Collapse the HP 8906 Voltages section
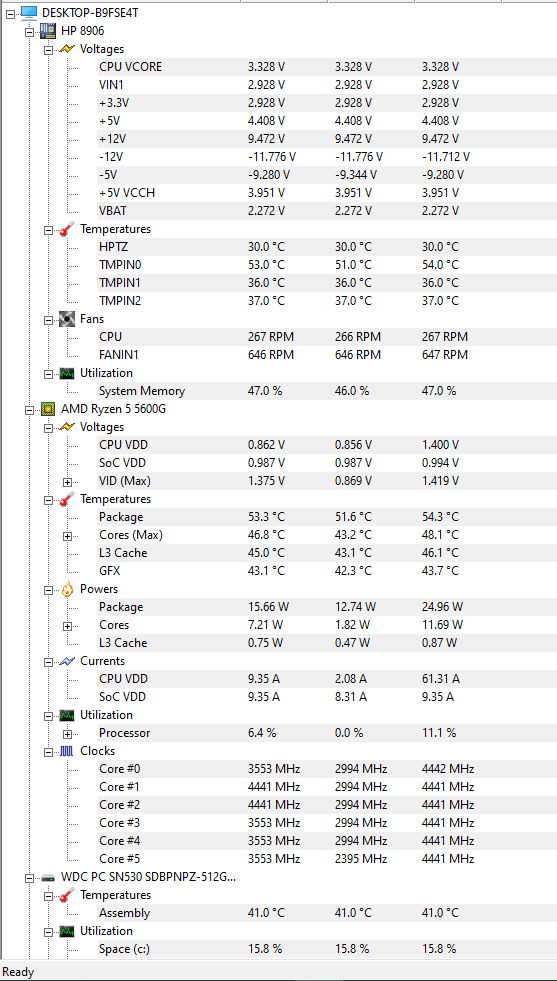Viewport: 557px width, 981px height. point(48,49)
